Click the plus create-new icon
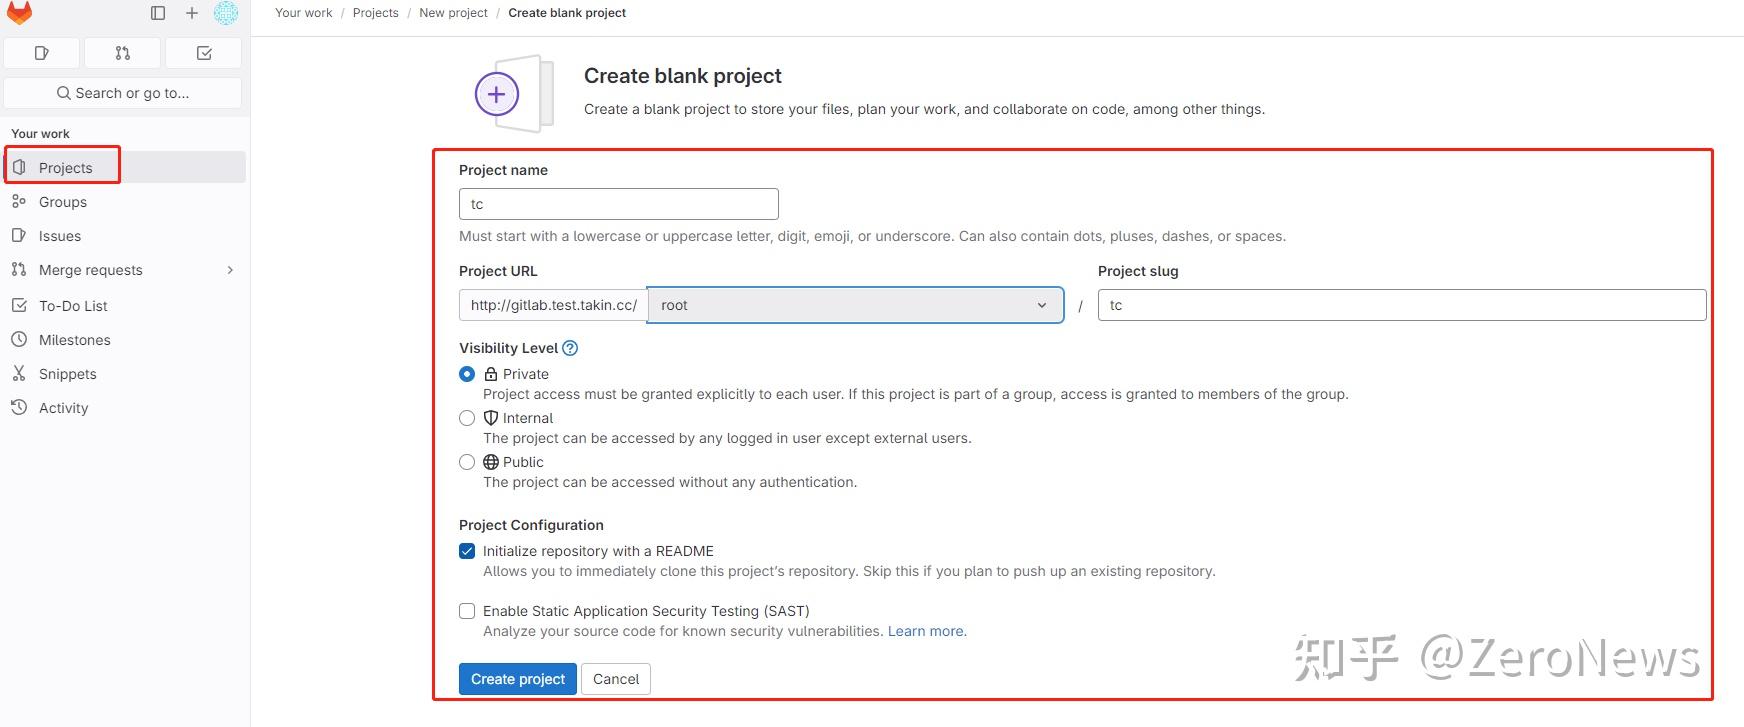 [192, 13]
